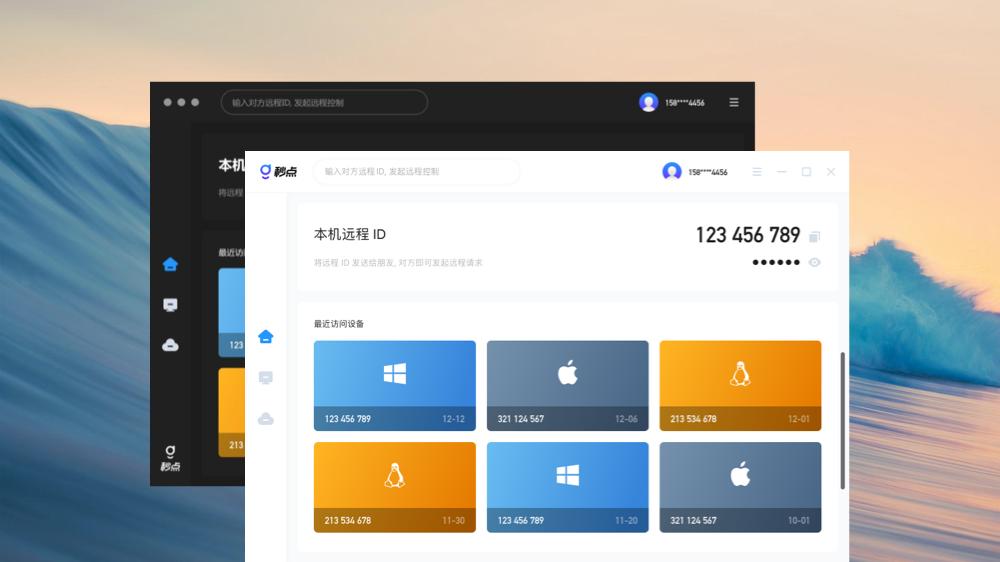The image size is (1000, 562).
Task: Open the cloud icon in light window sidebar
Action: click(x=266, y=418)
